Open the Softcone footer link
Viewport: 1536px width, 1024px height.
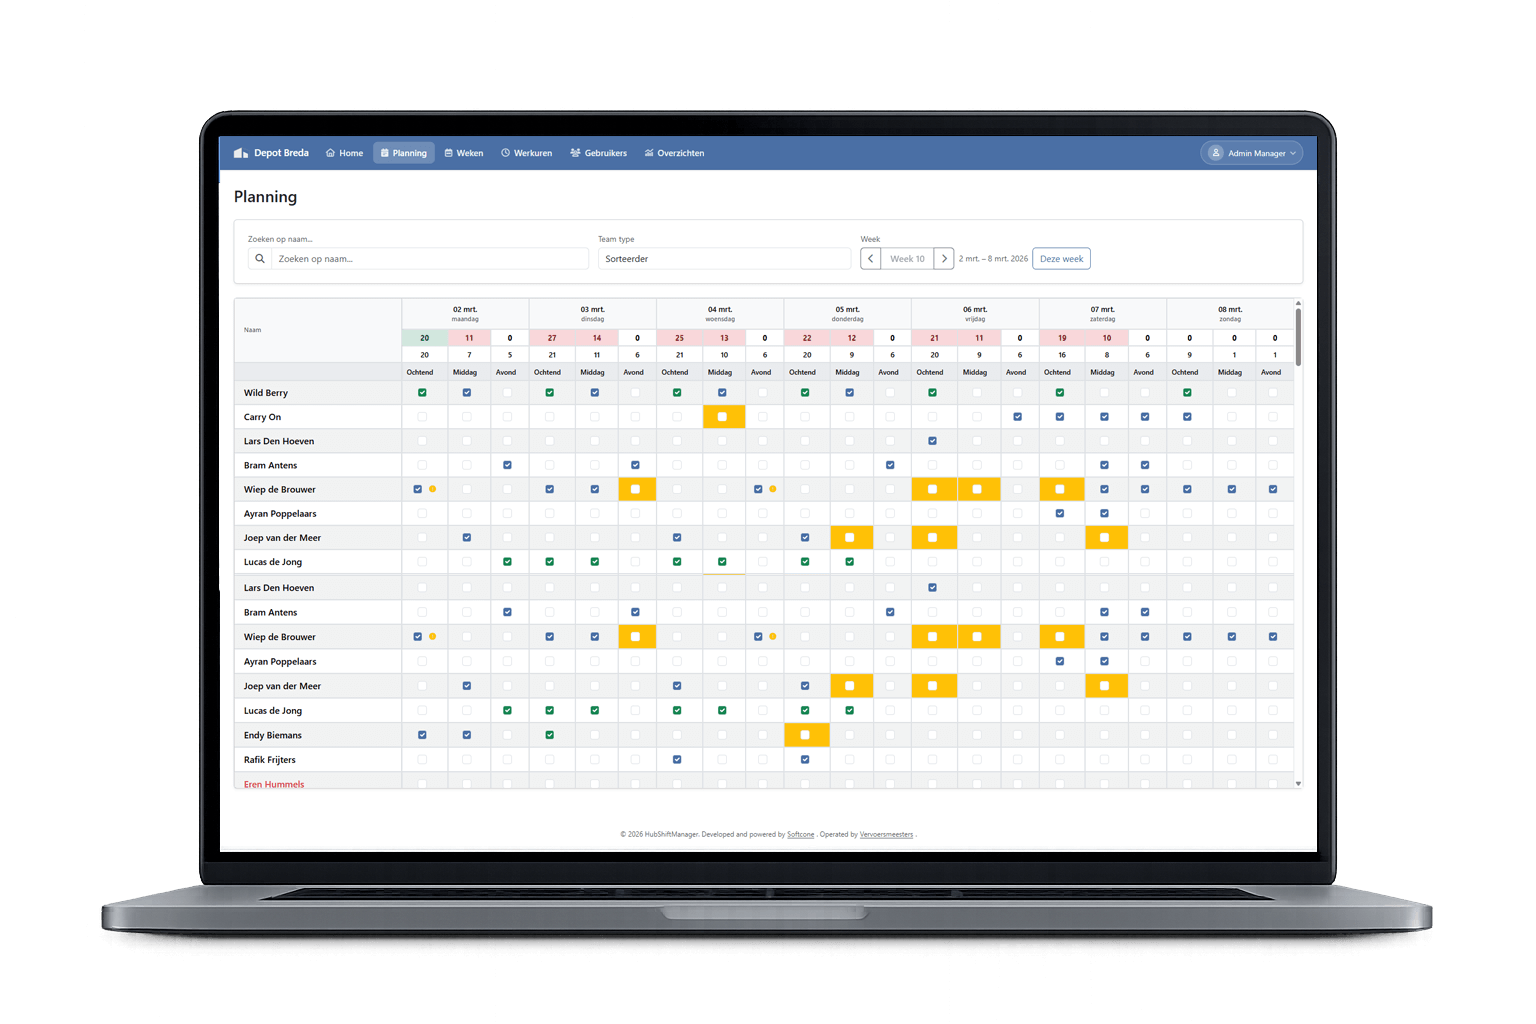[800, 834]
